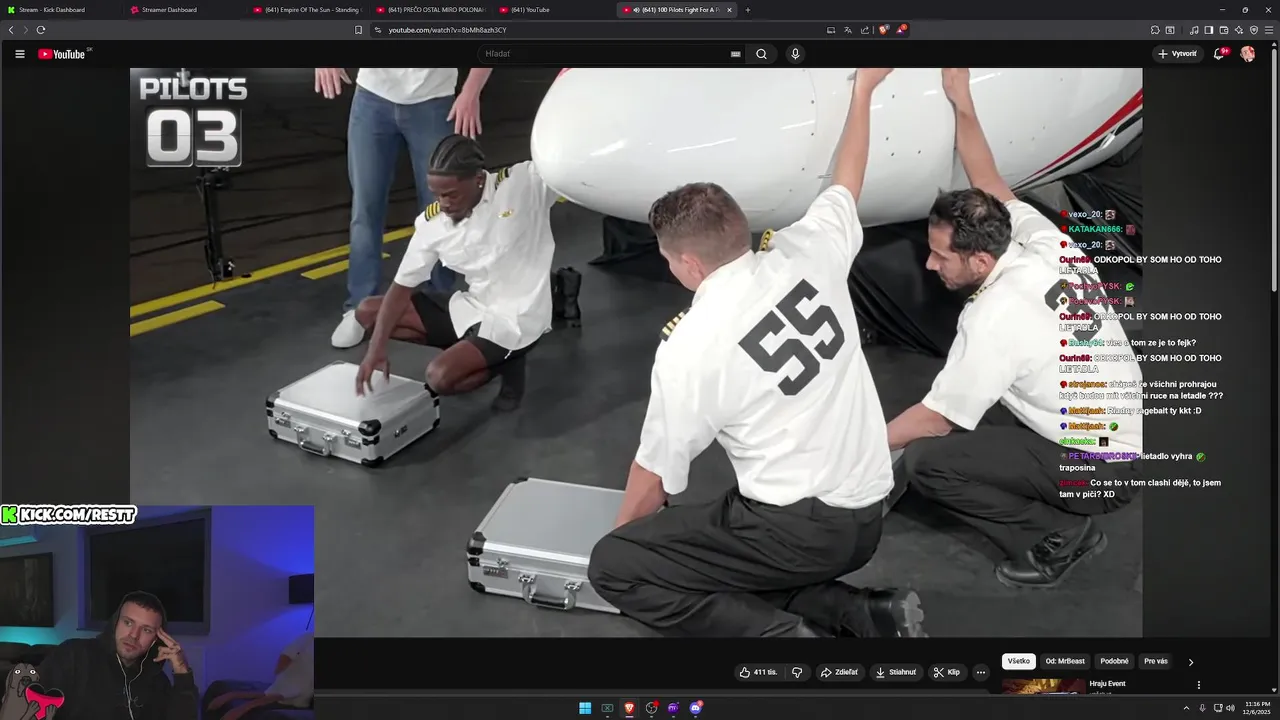Select the 'Od: MrBeast' filter chip
The image size is (1280, 720).
1065,661
